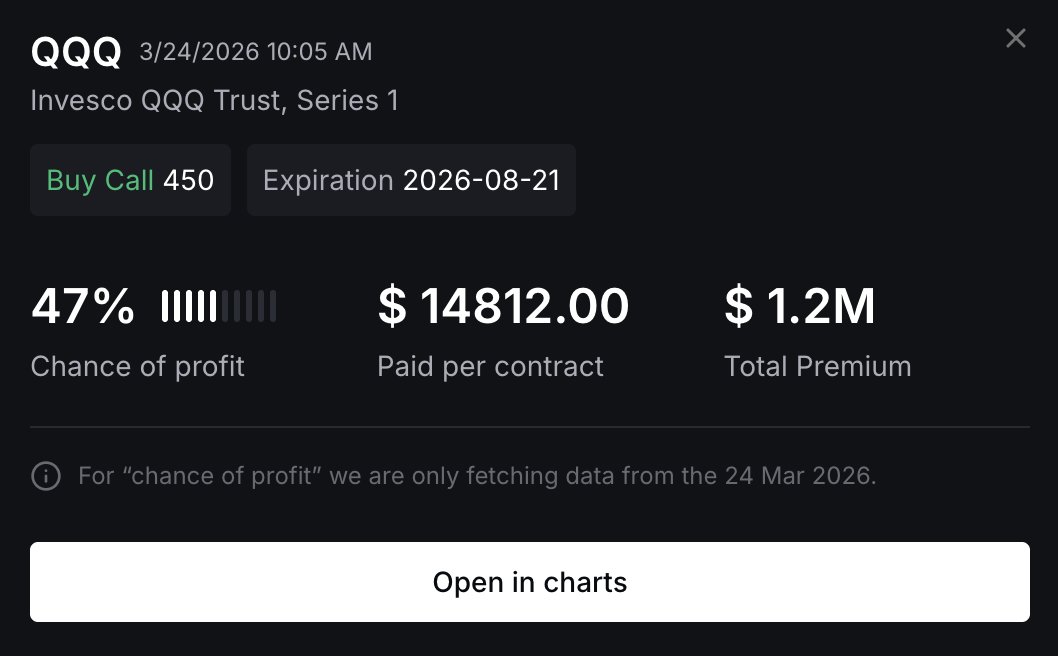This screenshot has width=1058, height=656.
Task: Click the Chance of profit label
Action: click(x=138, y=366)
